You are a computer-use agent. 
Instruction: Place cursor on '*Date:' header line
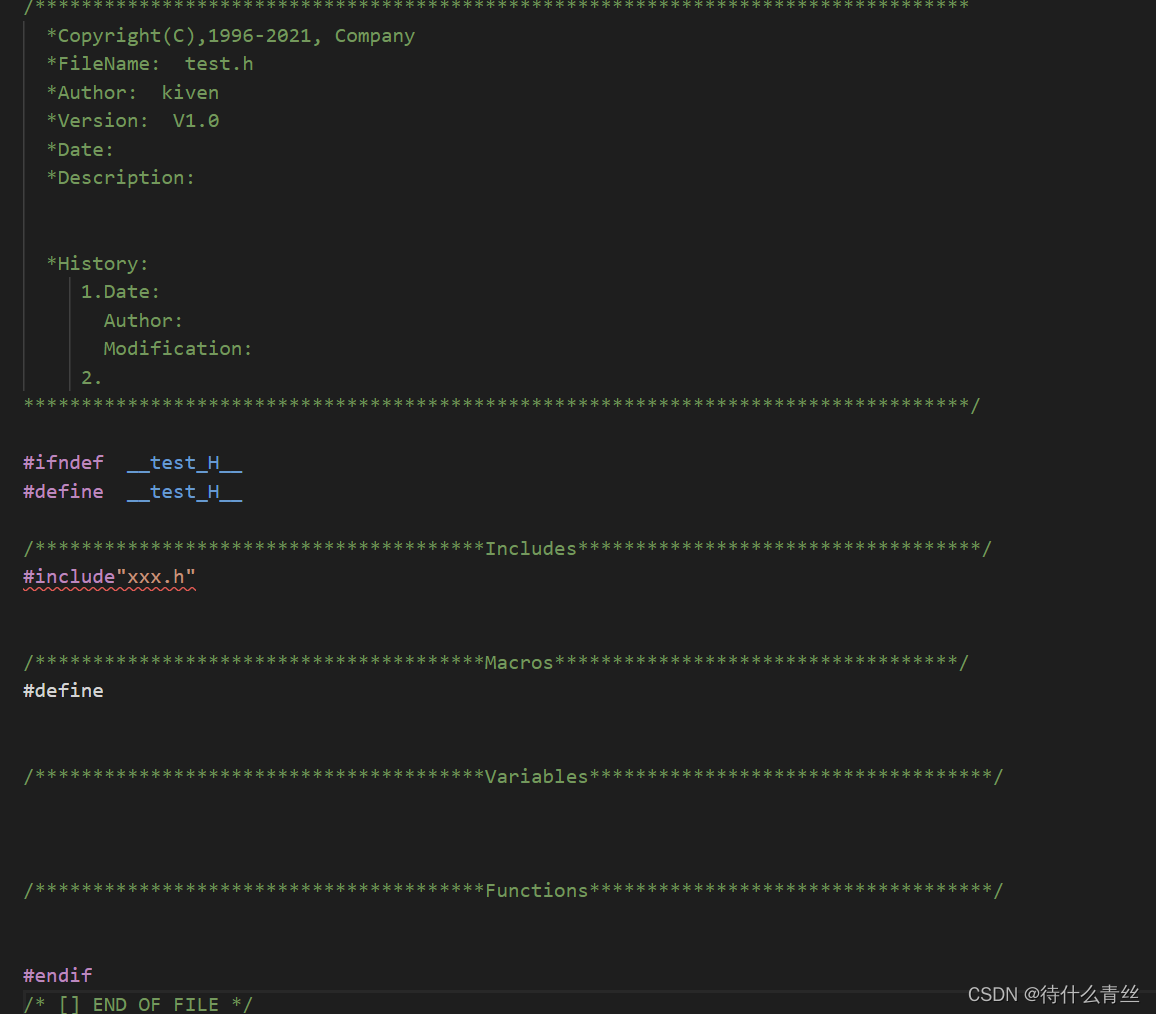[x=80, y=150]
